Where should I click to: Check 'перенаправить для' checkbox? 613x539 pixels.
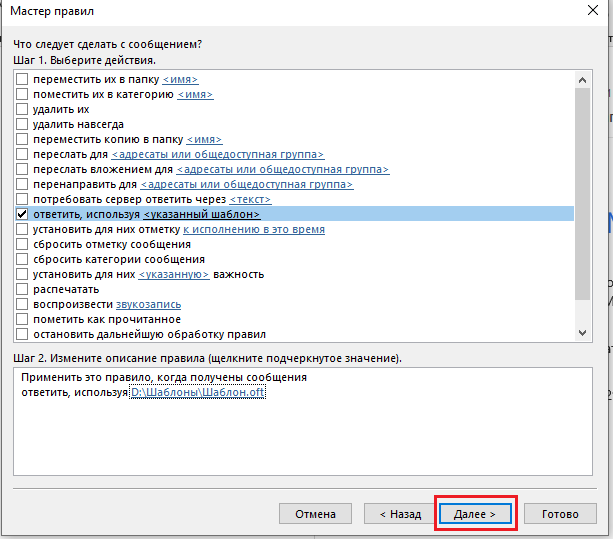tap(22, 184)
